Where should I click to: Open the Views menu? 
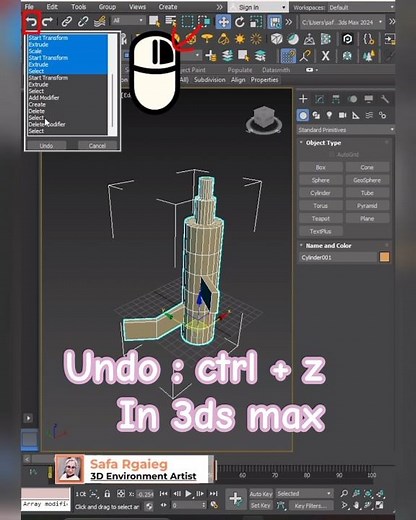tap(137, 7)
